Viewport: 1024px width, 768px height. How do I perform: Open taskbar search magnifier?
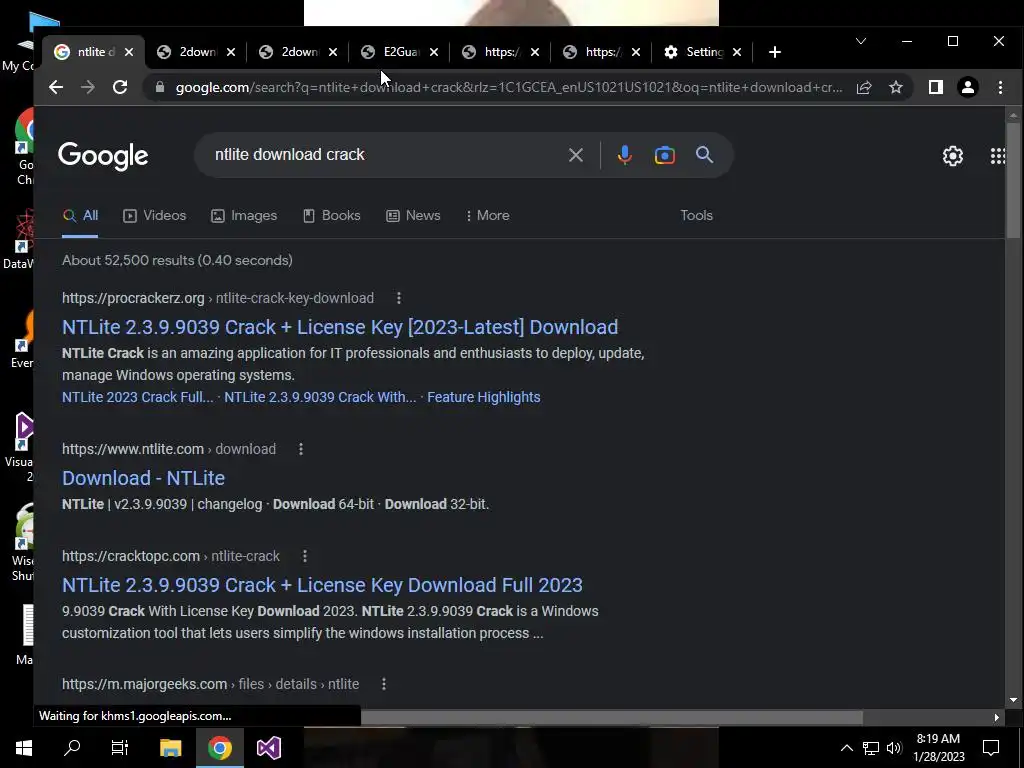pyautogui.click(x=72, y=748)
